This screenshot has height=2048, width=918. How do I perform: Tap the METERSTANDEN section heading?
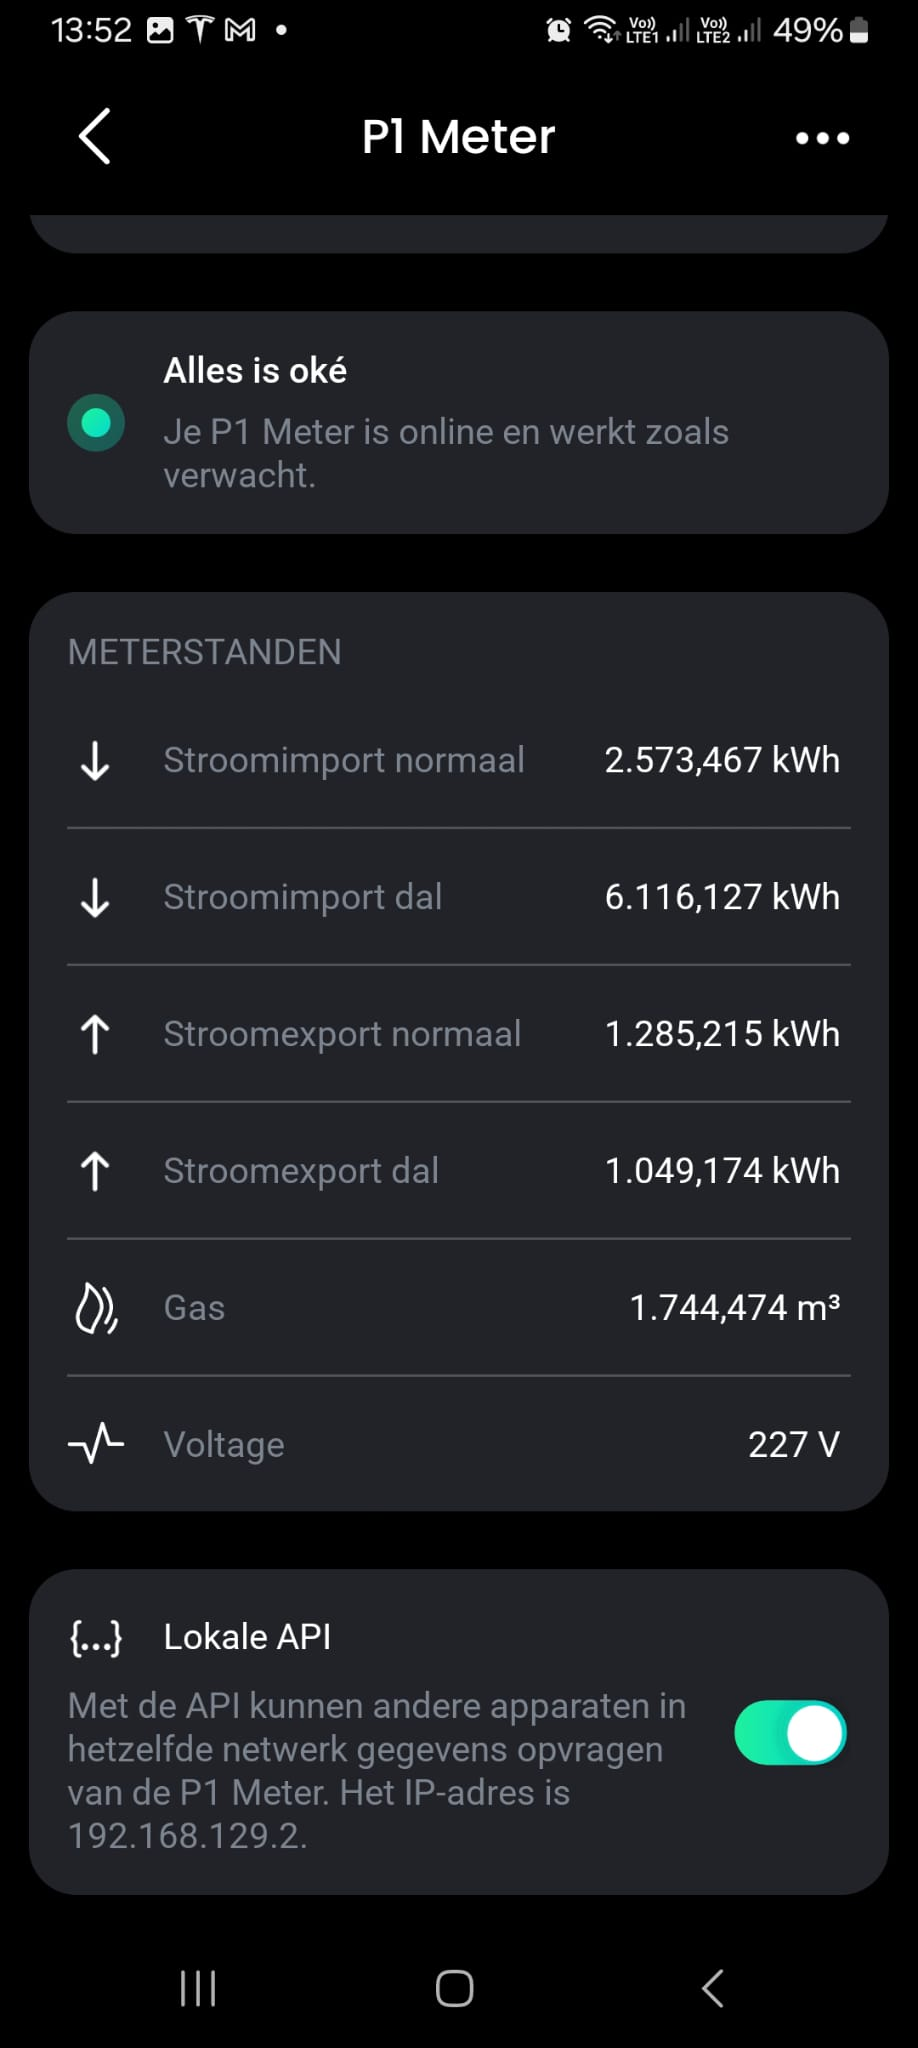pos(205,652)
